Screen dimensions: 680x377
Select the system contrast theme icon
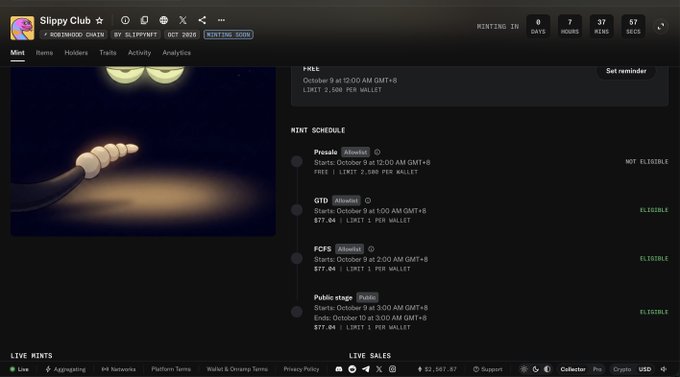547,369
